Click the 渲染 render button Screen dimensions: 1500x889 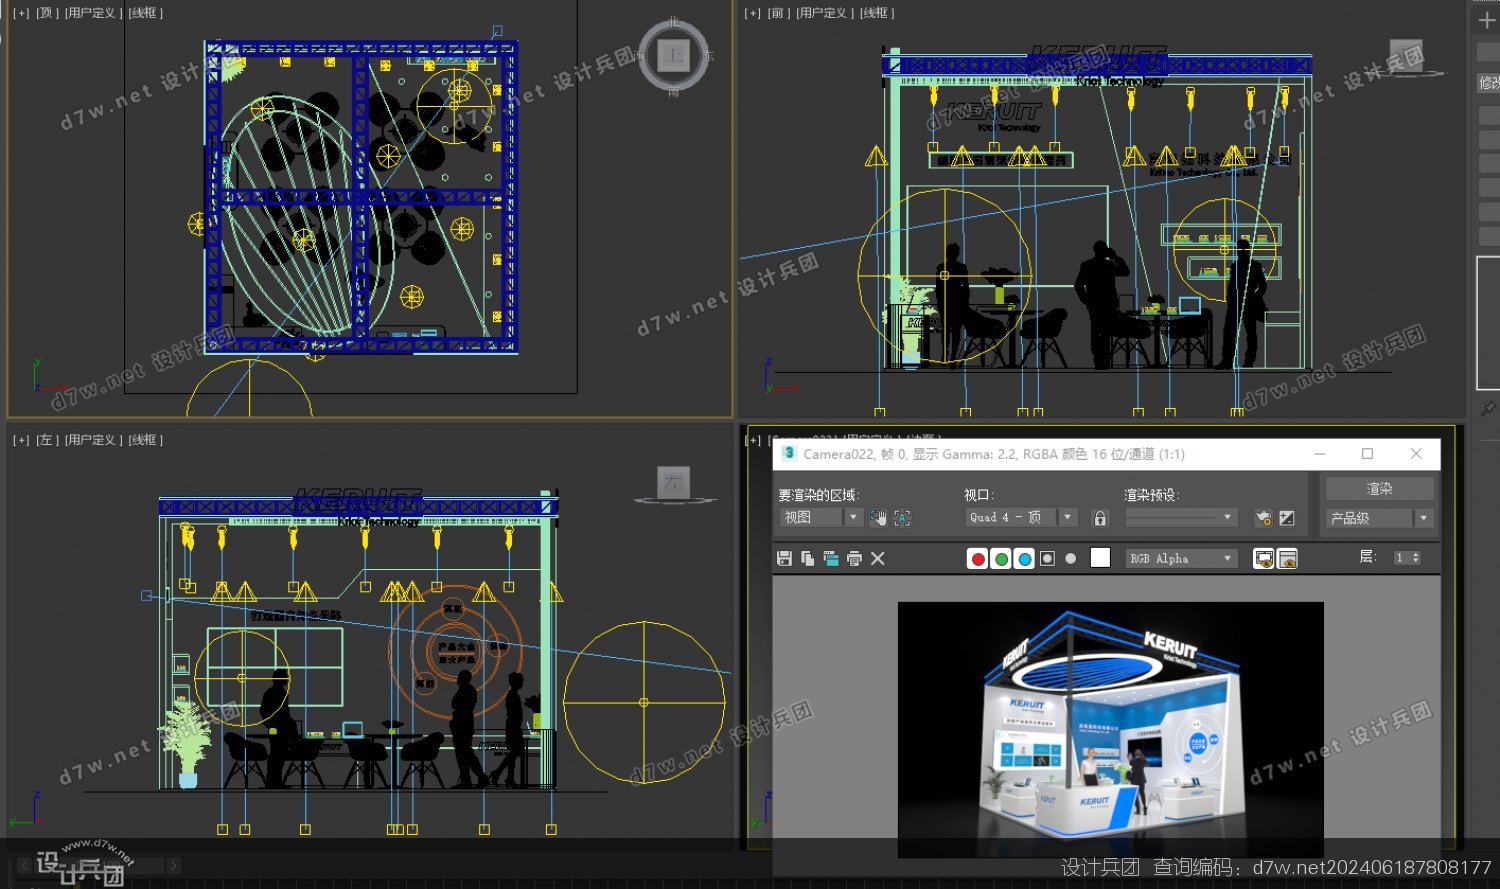point(1379,488)
